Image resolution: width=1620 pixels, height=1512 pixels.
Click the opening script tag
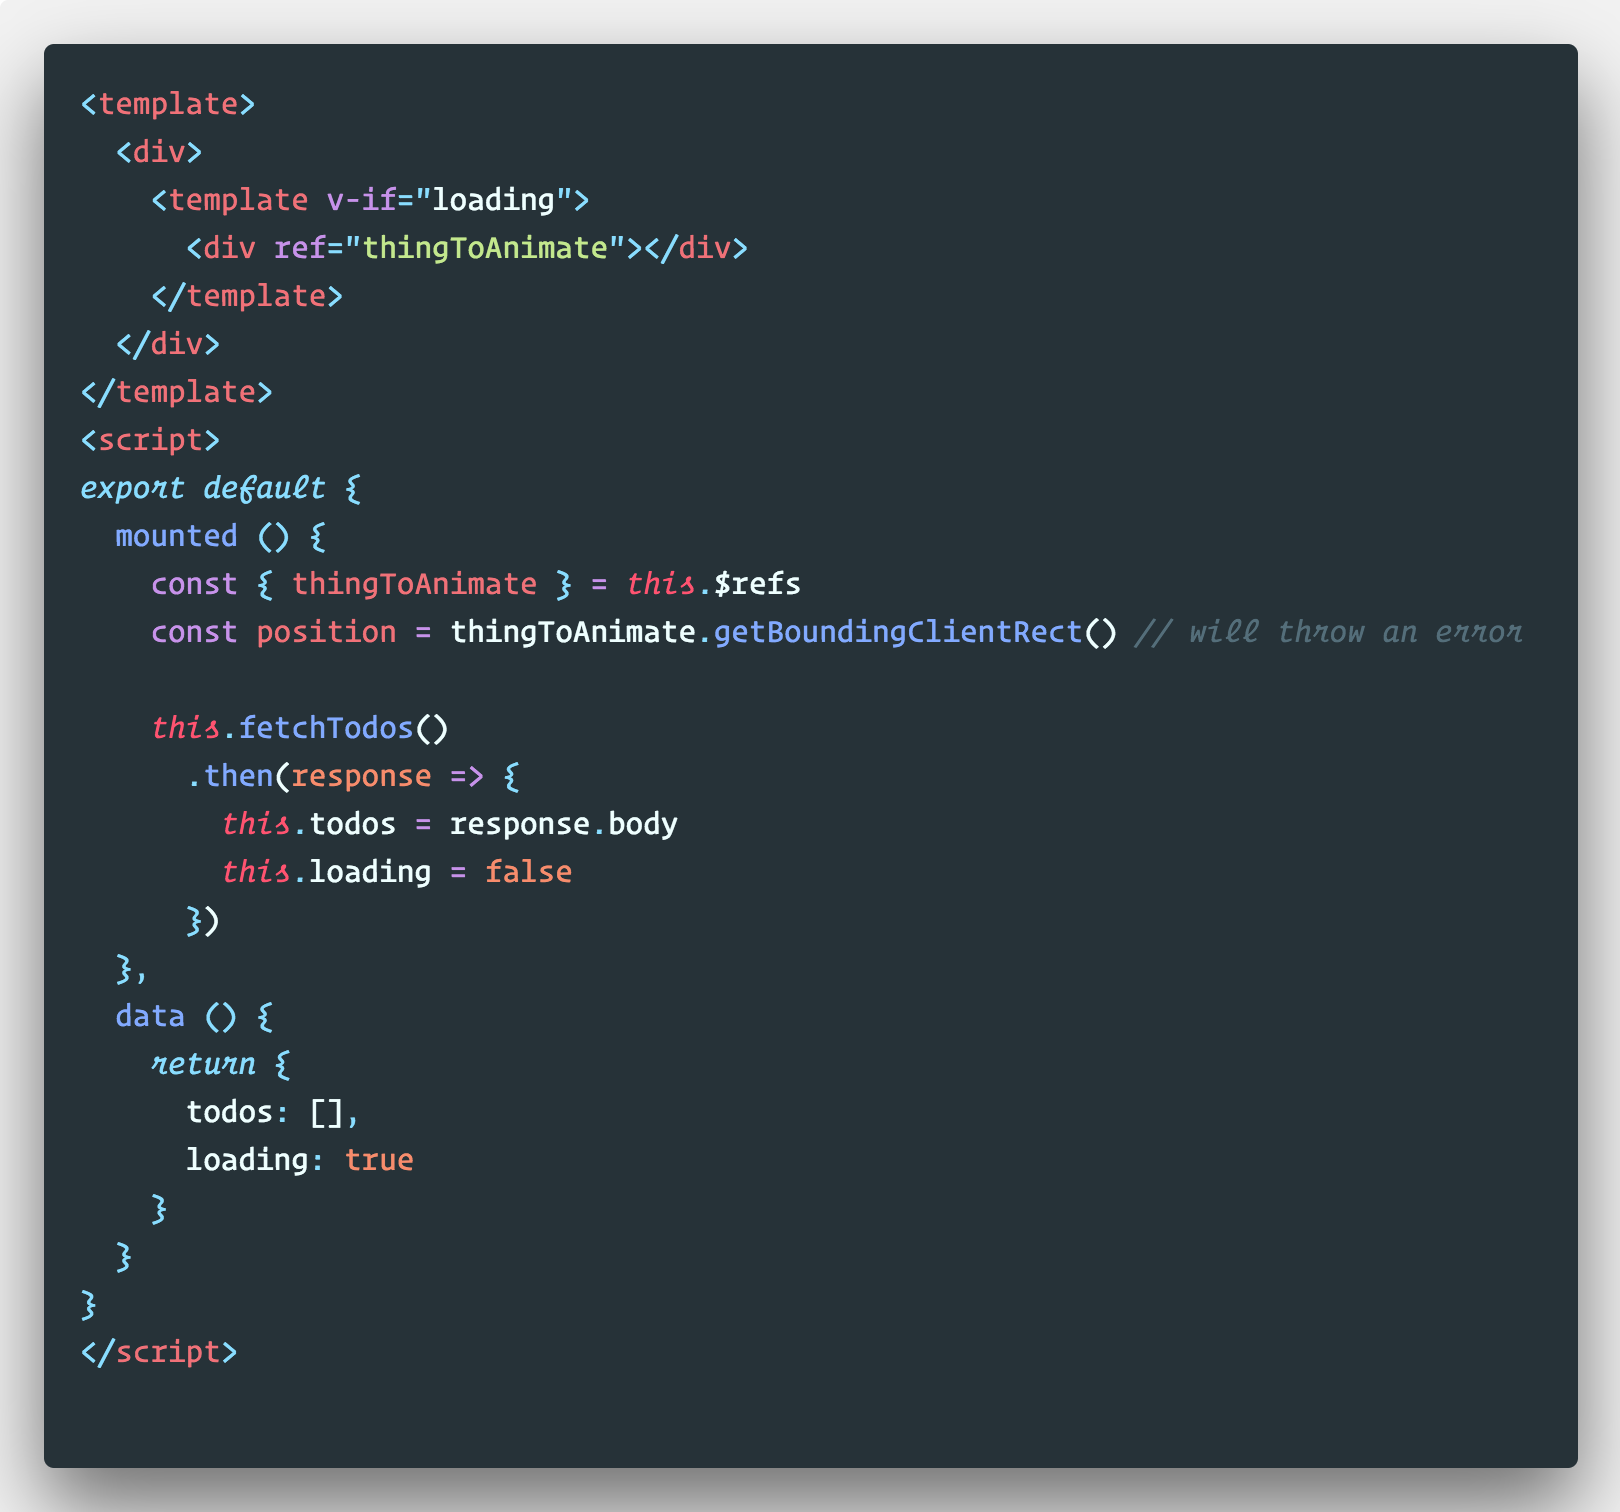[150, 440]
